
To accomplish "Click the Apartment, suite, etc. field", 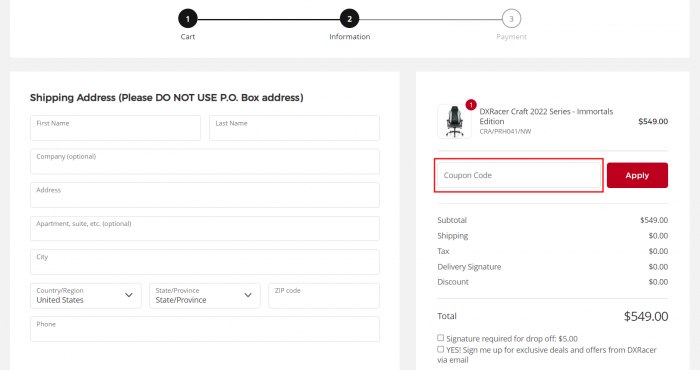I will pos(205,229).
